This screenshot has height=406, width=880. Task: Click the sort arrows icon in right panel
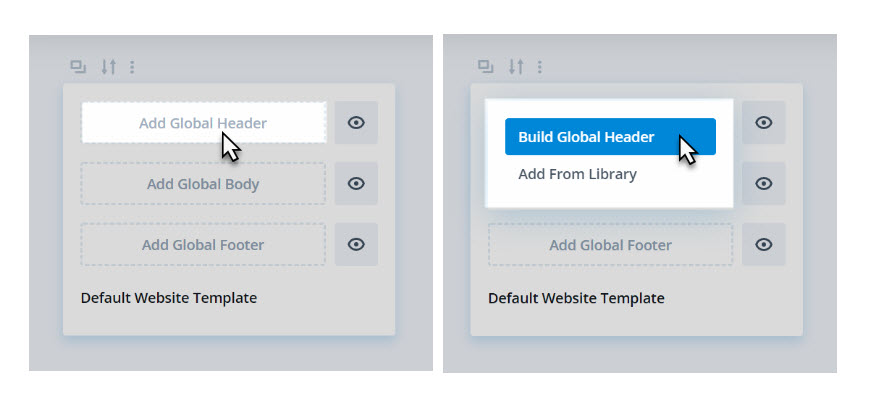coord(516,67)
